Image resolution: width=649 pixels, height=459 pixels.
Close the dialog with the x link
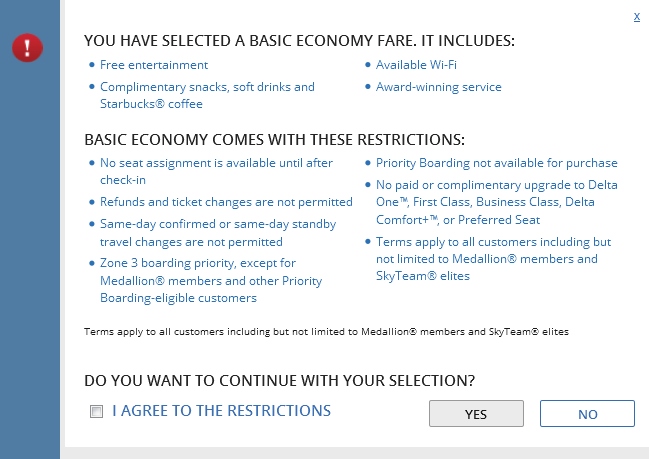[637, 16]
